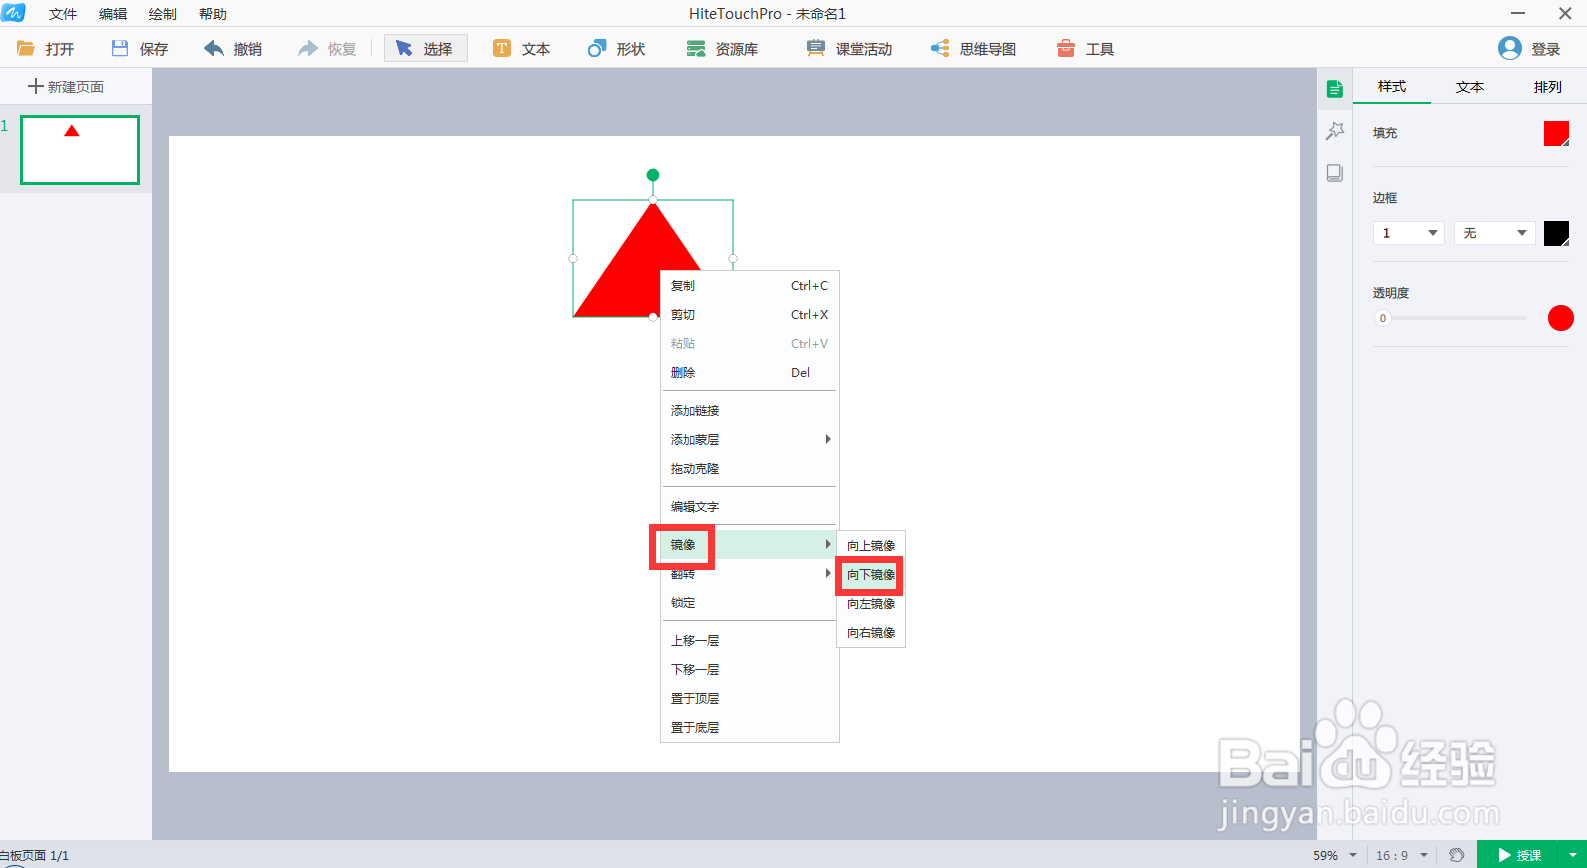Click the 透明度 transparency slider handle
Image resolution: width=1587 pixels, height=868 pixels.
click(x=1383, y=318)
